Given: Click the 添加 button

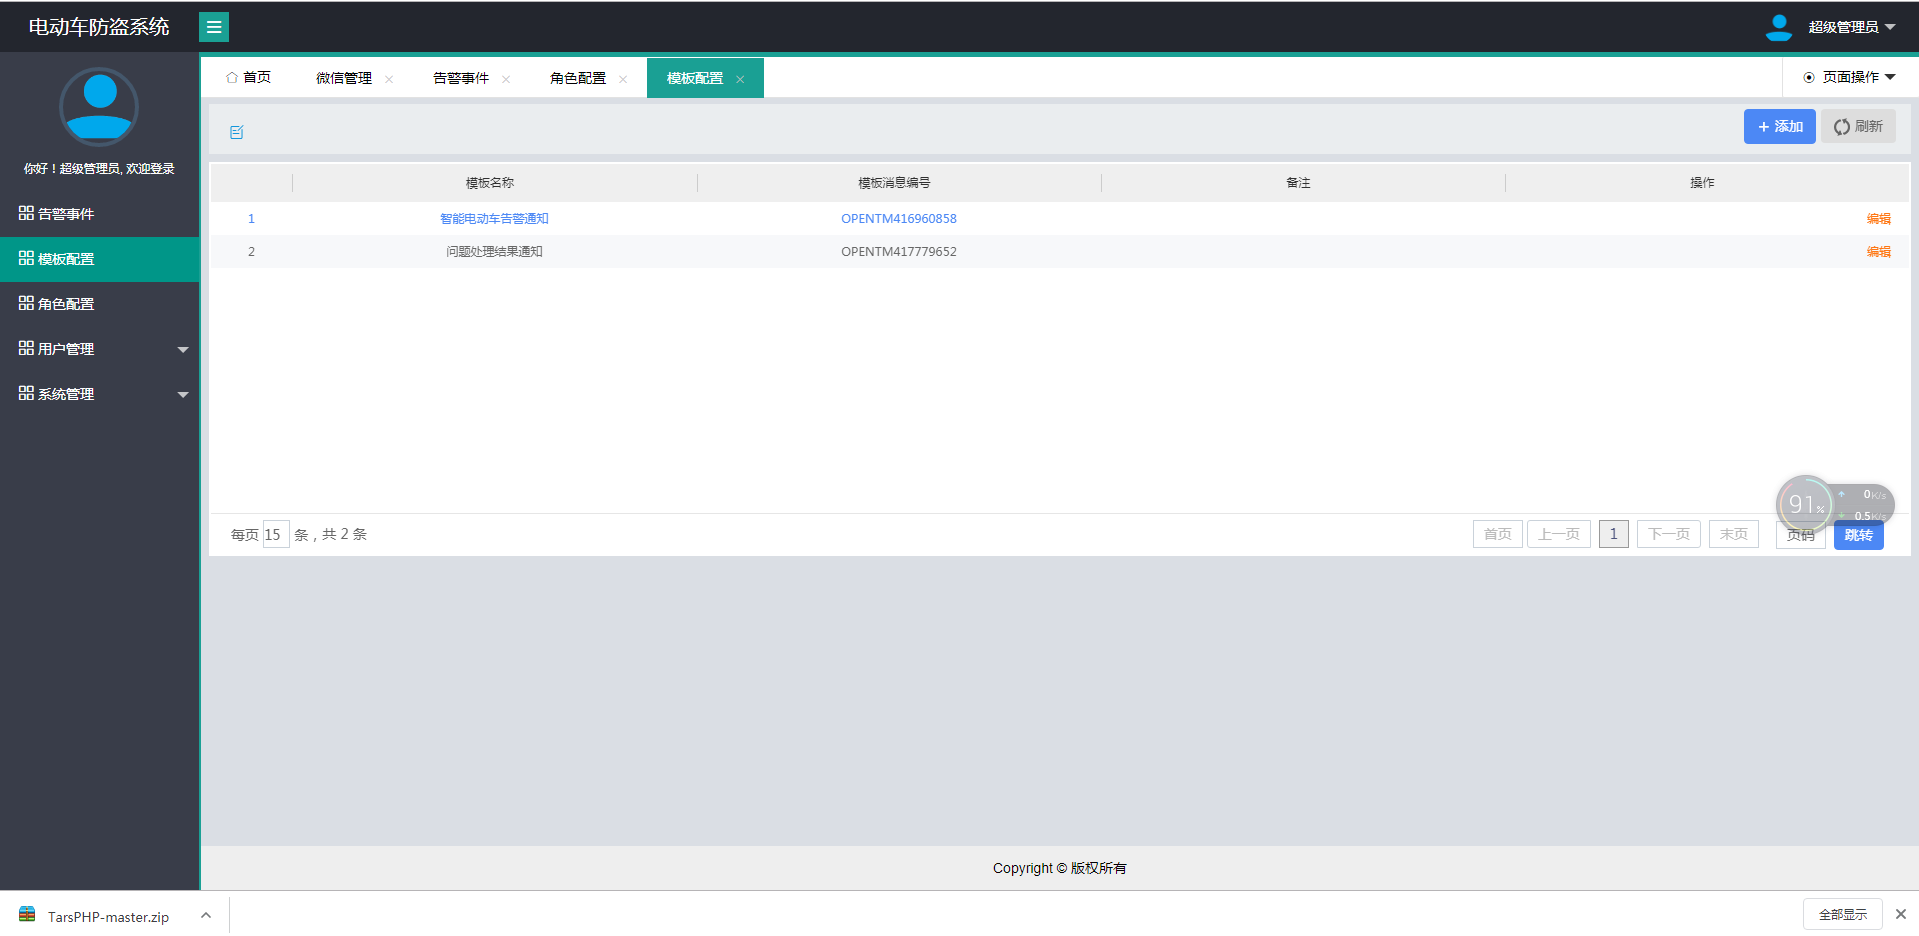Looking at the screenshot, I should click(1779, 126).
